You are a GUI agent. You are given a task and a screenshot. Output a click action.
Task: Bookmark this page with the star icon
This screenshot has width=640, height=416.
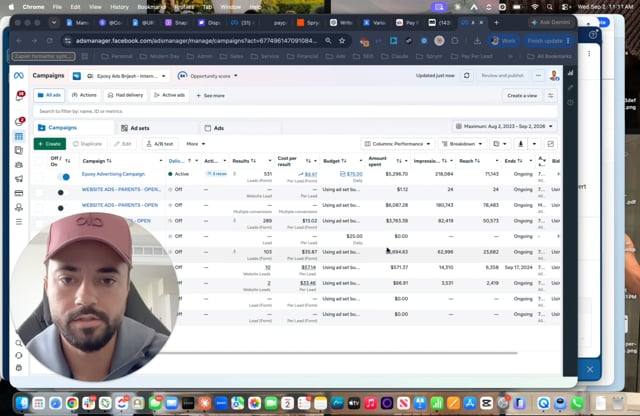coord(342,41)
